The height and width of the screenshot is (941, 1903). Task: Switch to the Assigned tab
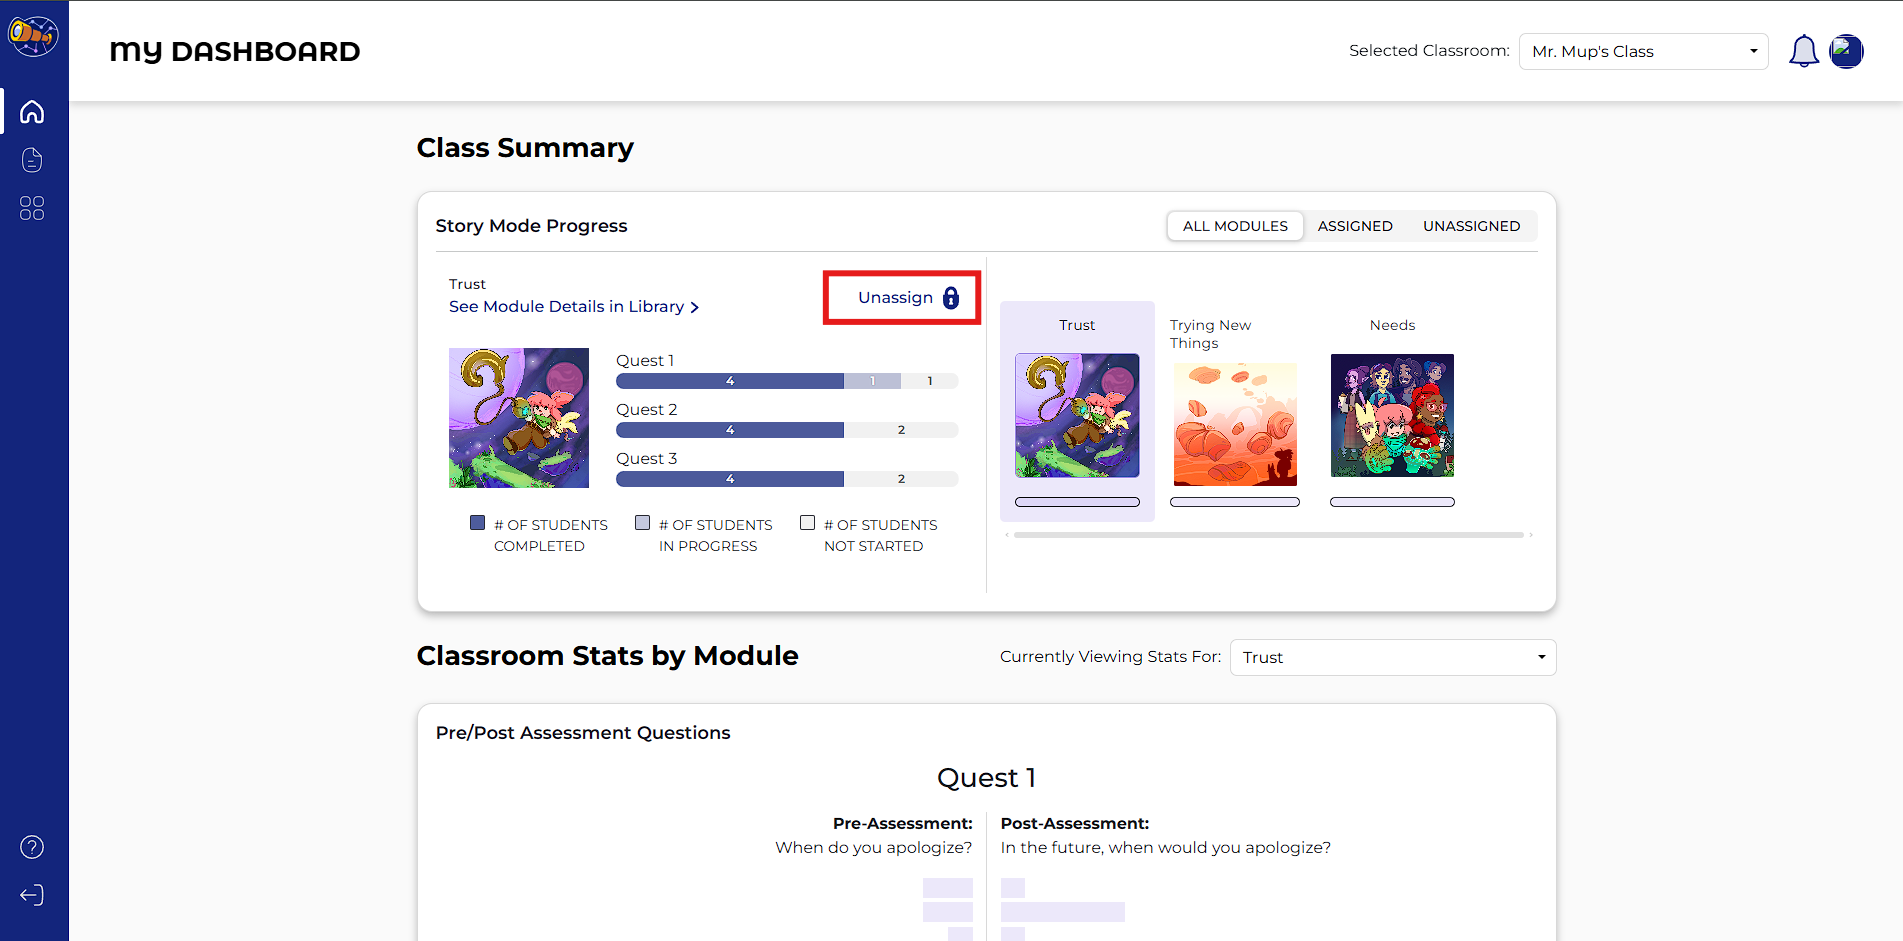tap(1354, 226)
